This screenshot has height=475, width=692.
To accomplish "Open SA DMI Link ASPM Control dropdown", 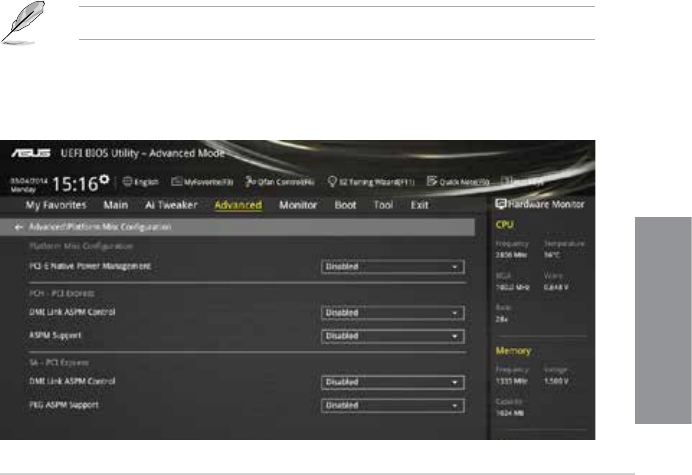I will point(393,382).
